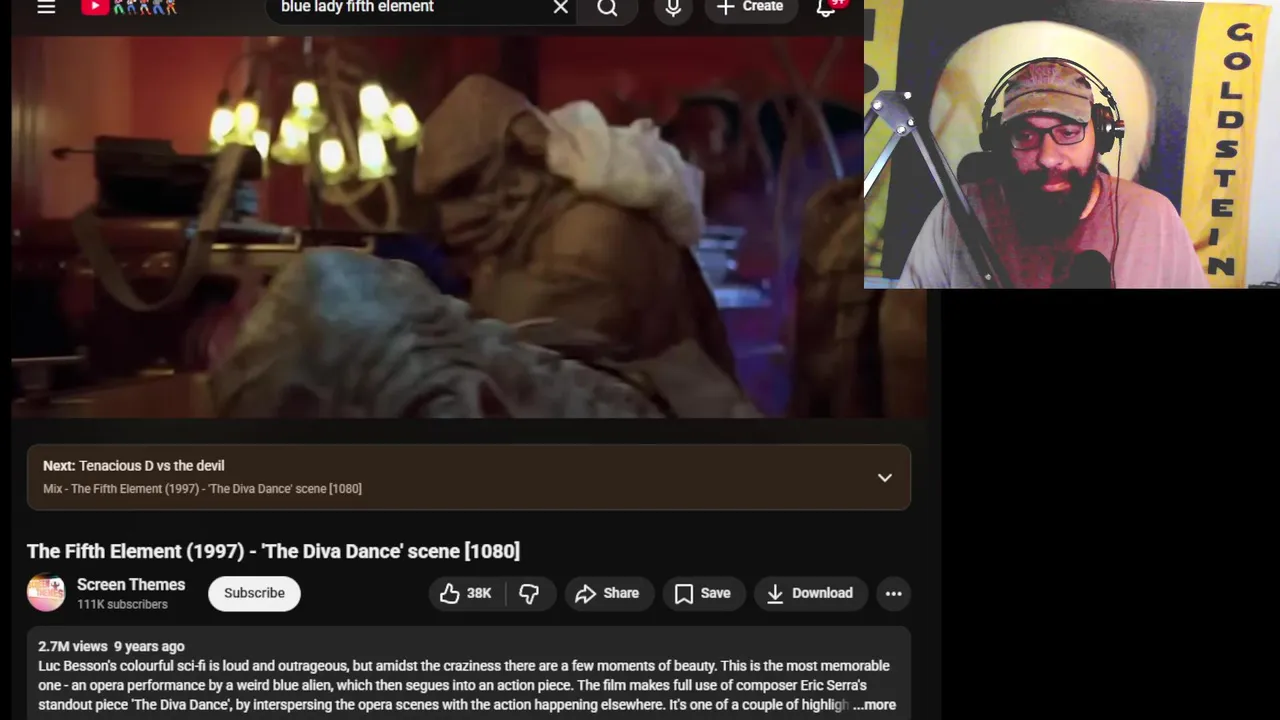Clear search text with X icon
Viewport: 1280px width, 720px height.
561,7
